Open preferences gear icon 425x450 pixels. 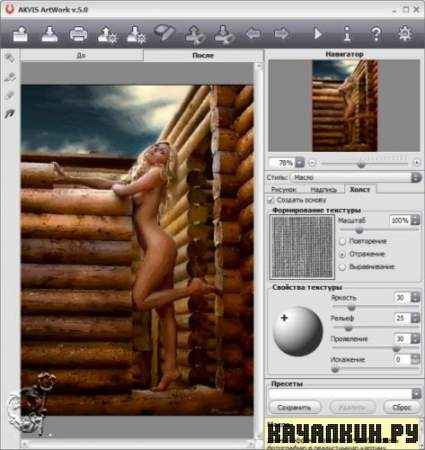point(405,34)
